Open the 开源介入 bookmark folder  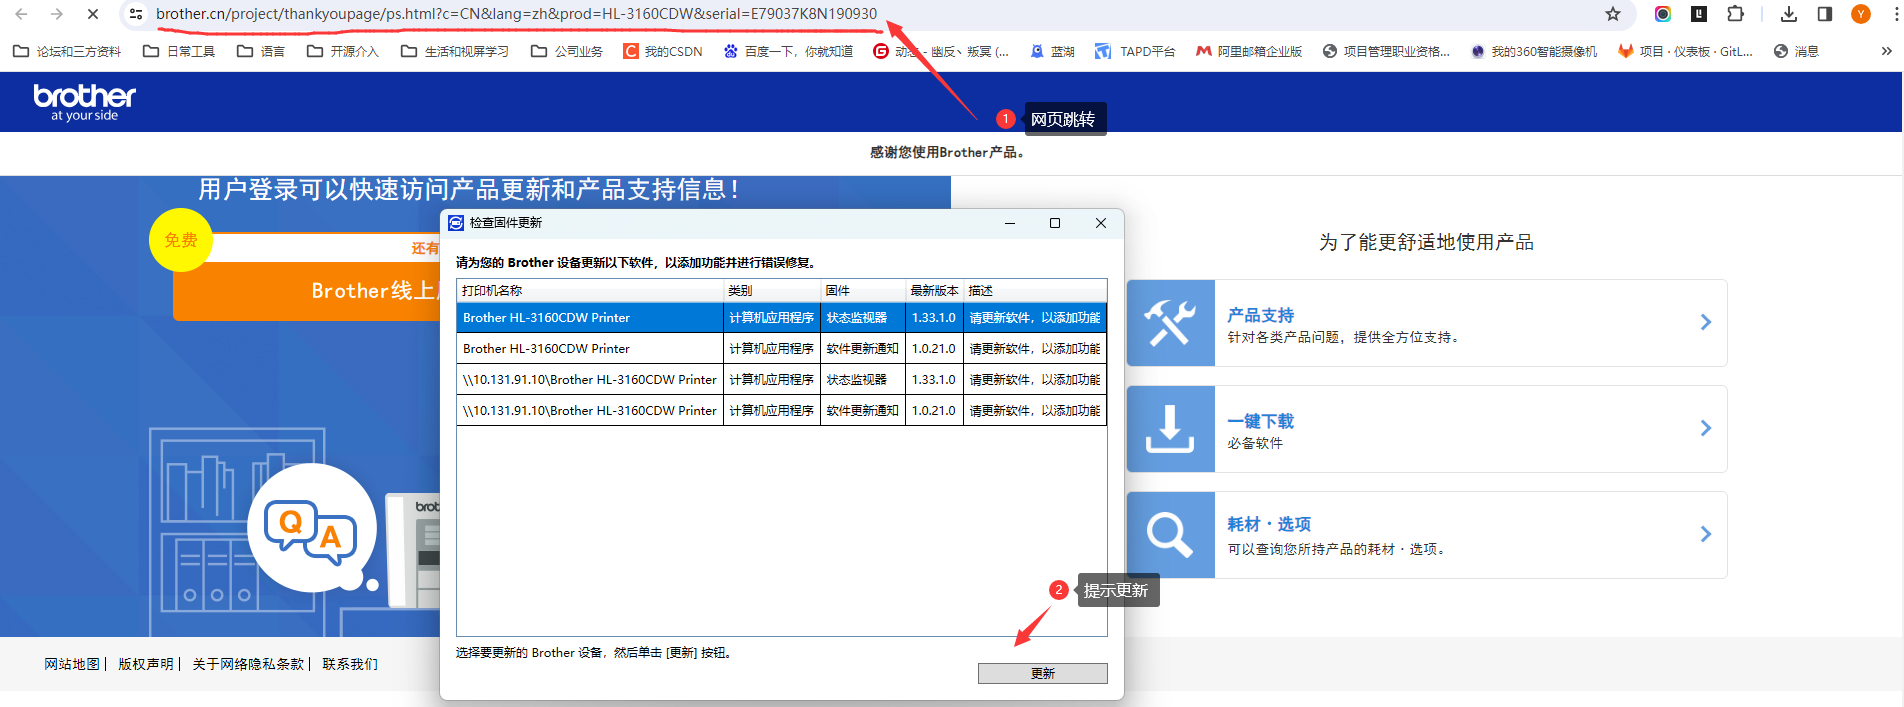tap(343, 51)
